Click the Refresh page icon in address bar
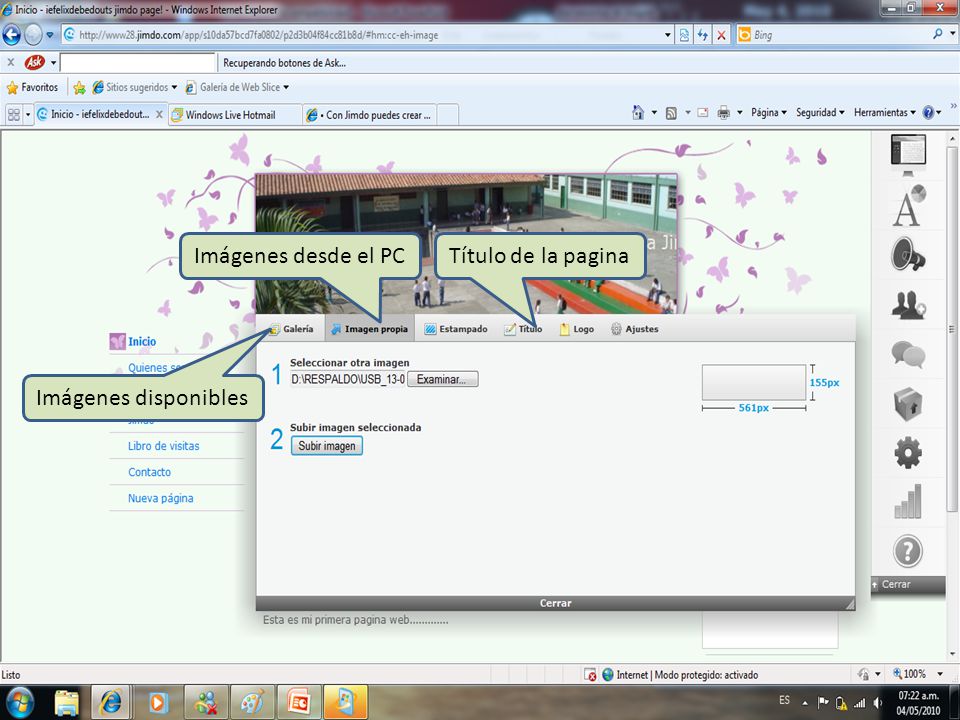The width and height of the screenshot is (960, 720). tap(702, 35)
